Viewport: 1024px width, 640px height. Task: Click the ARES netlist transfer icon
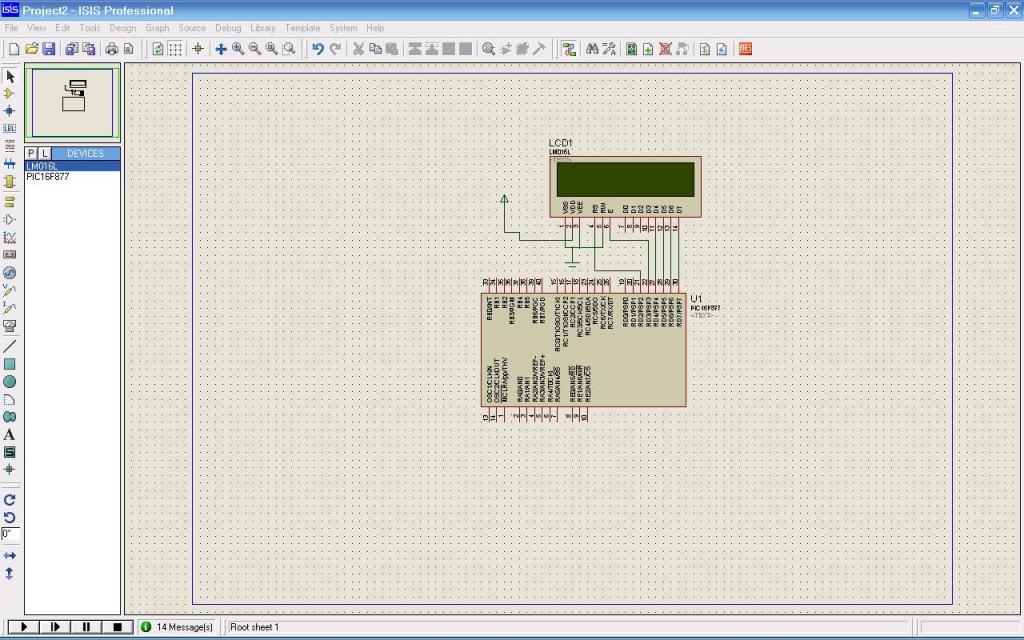coord(745,49)
